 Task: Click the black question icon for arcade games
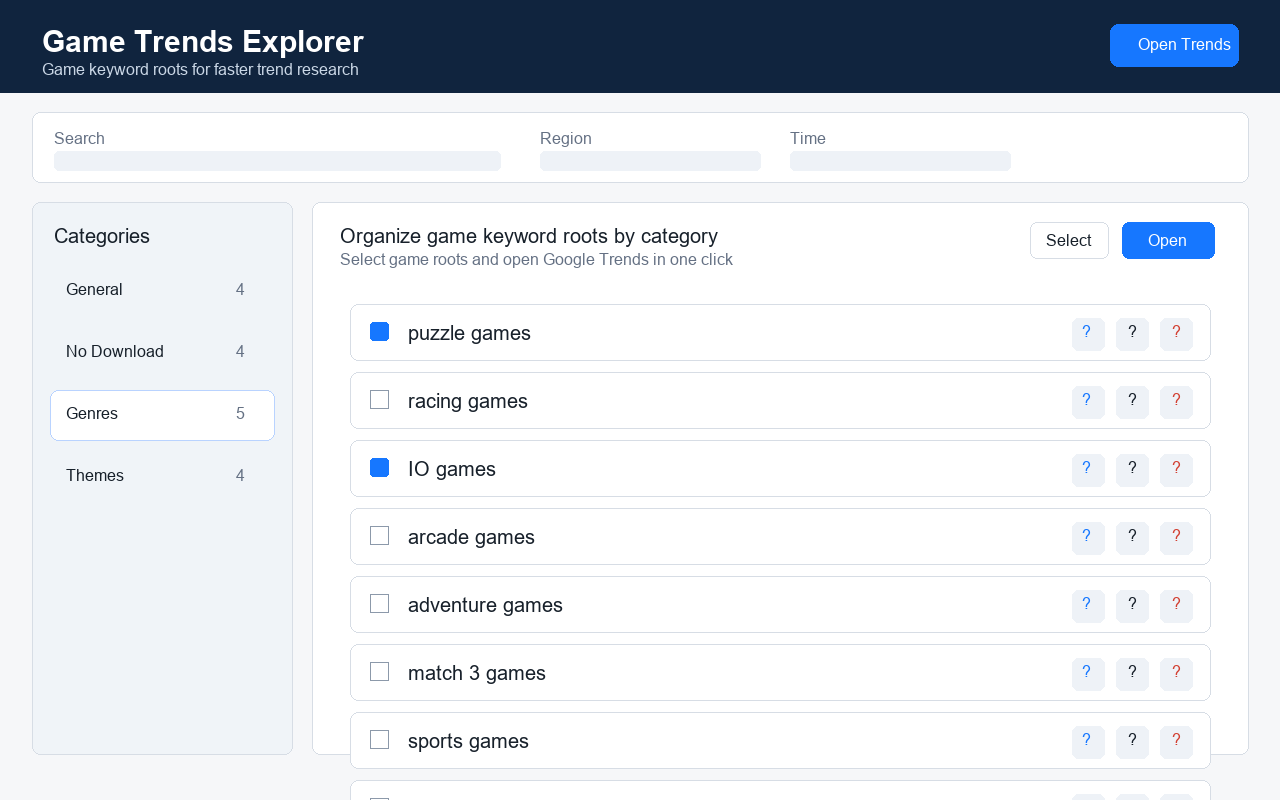1132,538
